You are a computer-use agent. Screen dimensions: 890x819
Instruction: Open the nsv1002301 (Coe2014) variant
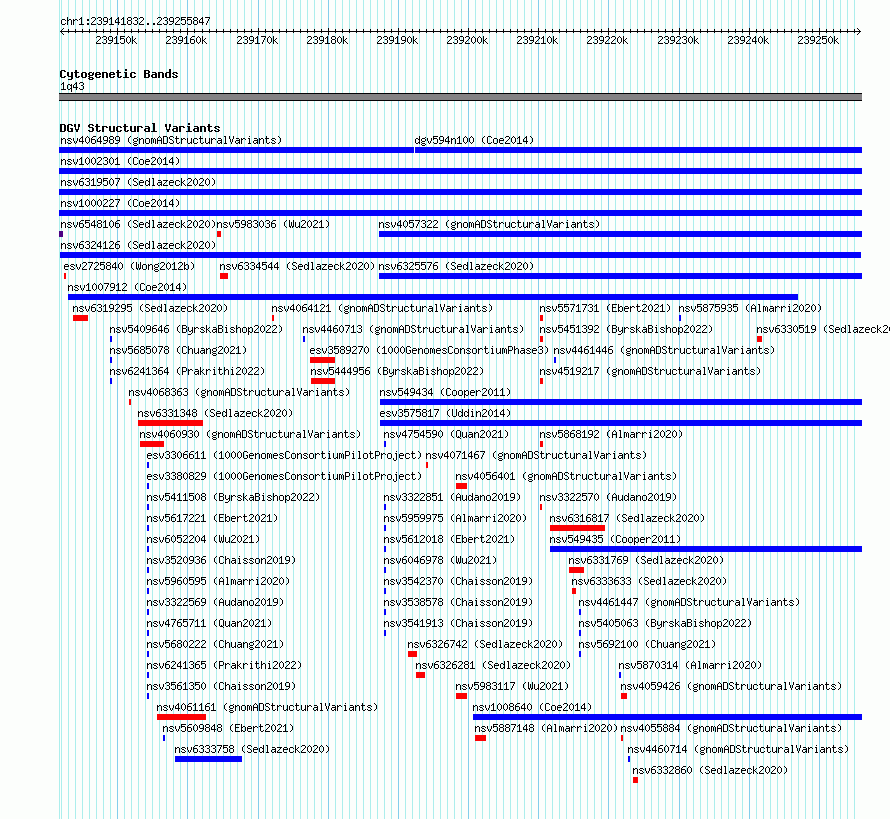[120, 161]
